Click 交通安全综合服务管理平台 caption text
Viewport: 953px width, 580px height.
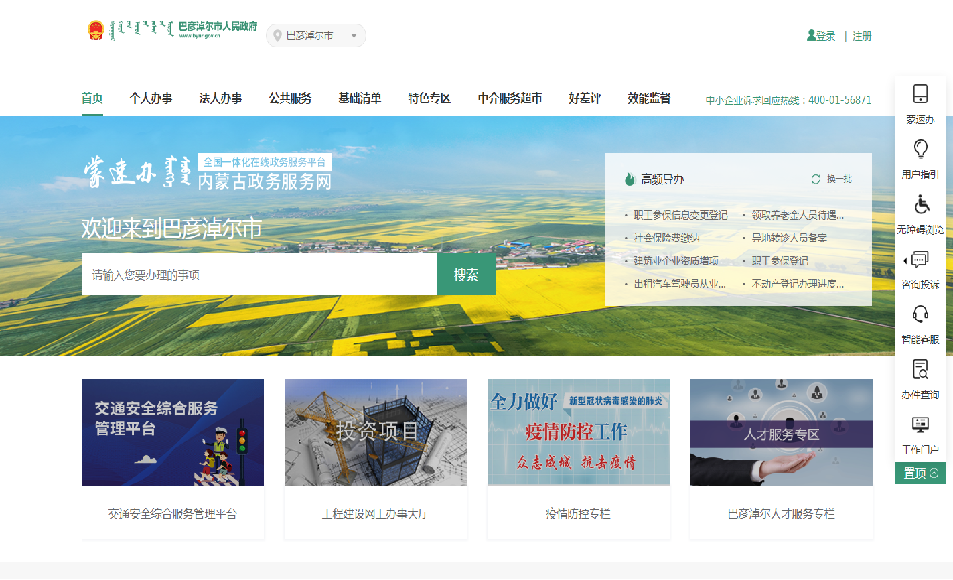click(x=172, y=514)
